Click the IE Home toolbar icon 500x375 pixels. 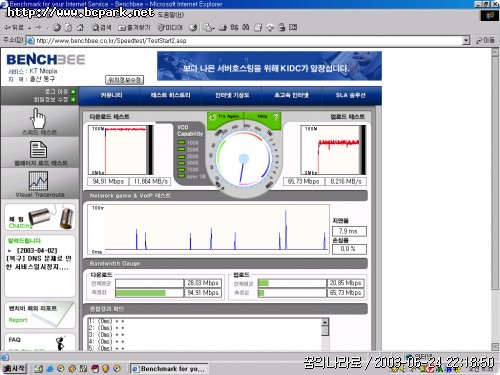coord(80,28)
